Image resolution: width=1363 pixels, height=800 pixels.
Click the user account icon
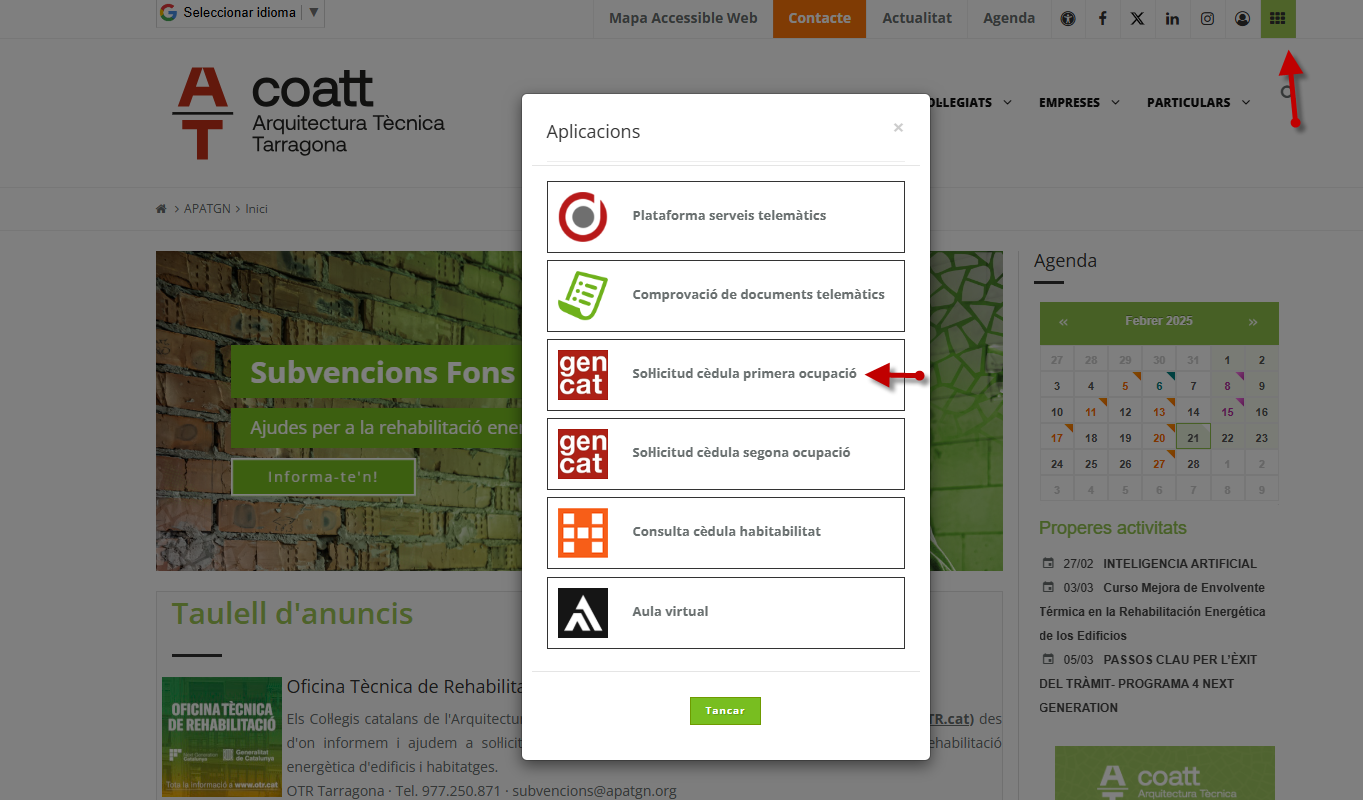[1242, 18]
